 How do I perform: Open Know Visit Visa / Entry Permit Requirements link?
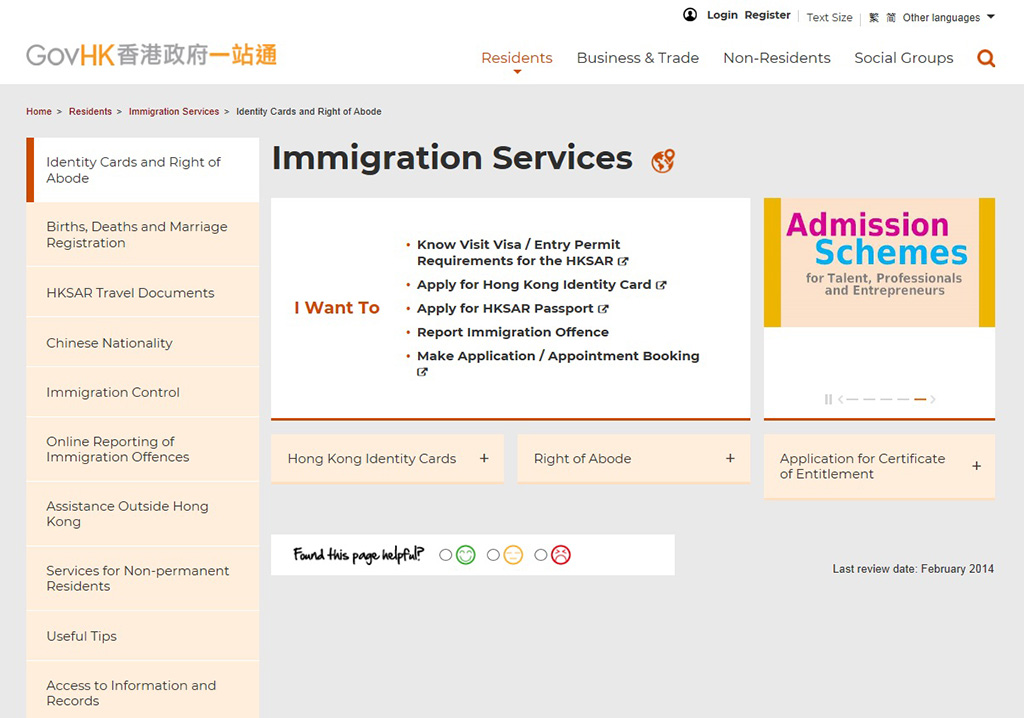(x=519, y=253)
